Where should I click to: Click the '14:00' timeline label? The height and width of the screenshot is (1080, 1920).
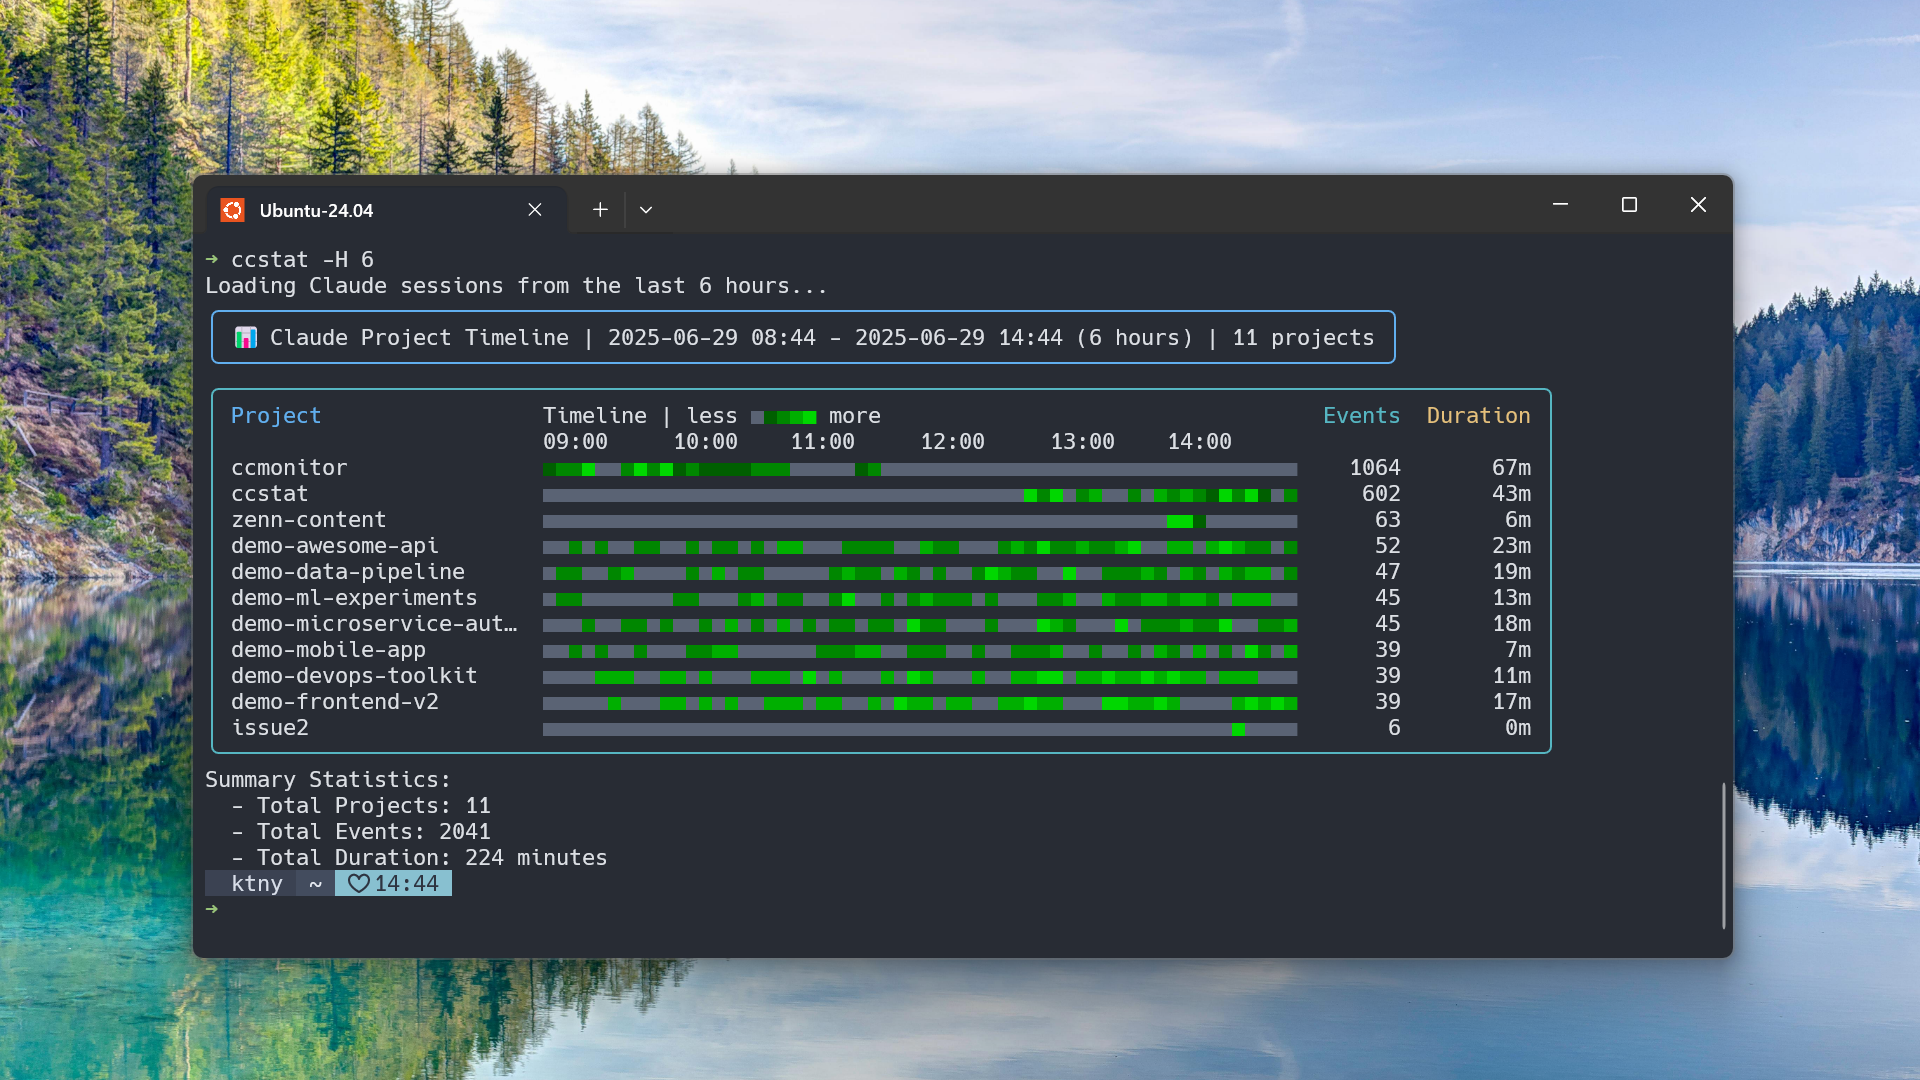point(1199,442)
